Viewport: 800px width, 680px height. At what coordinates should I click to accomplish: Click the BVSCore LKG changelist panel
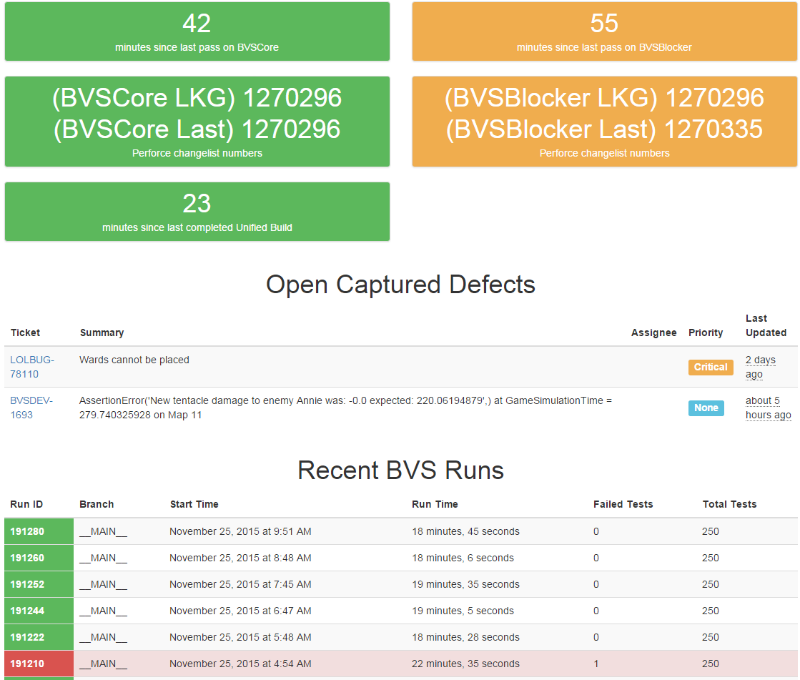click(197, 121)
